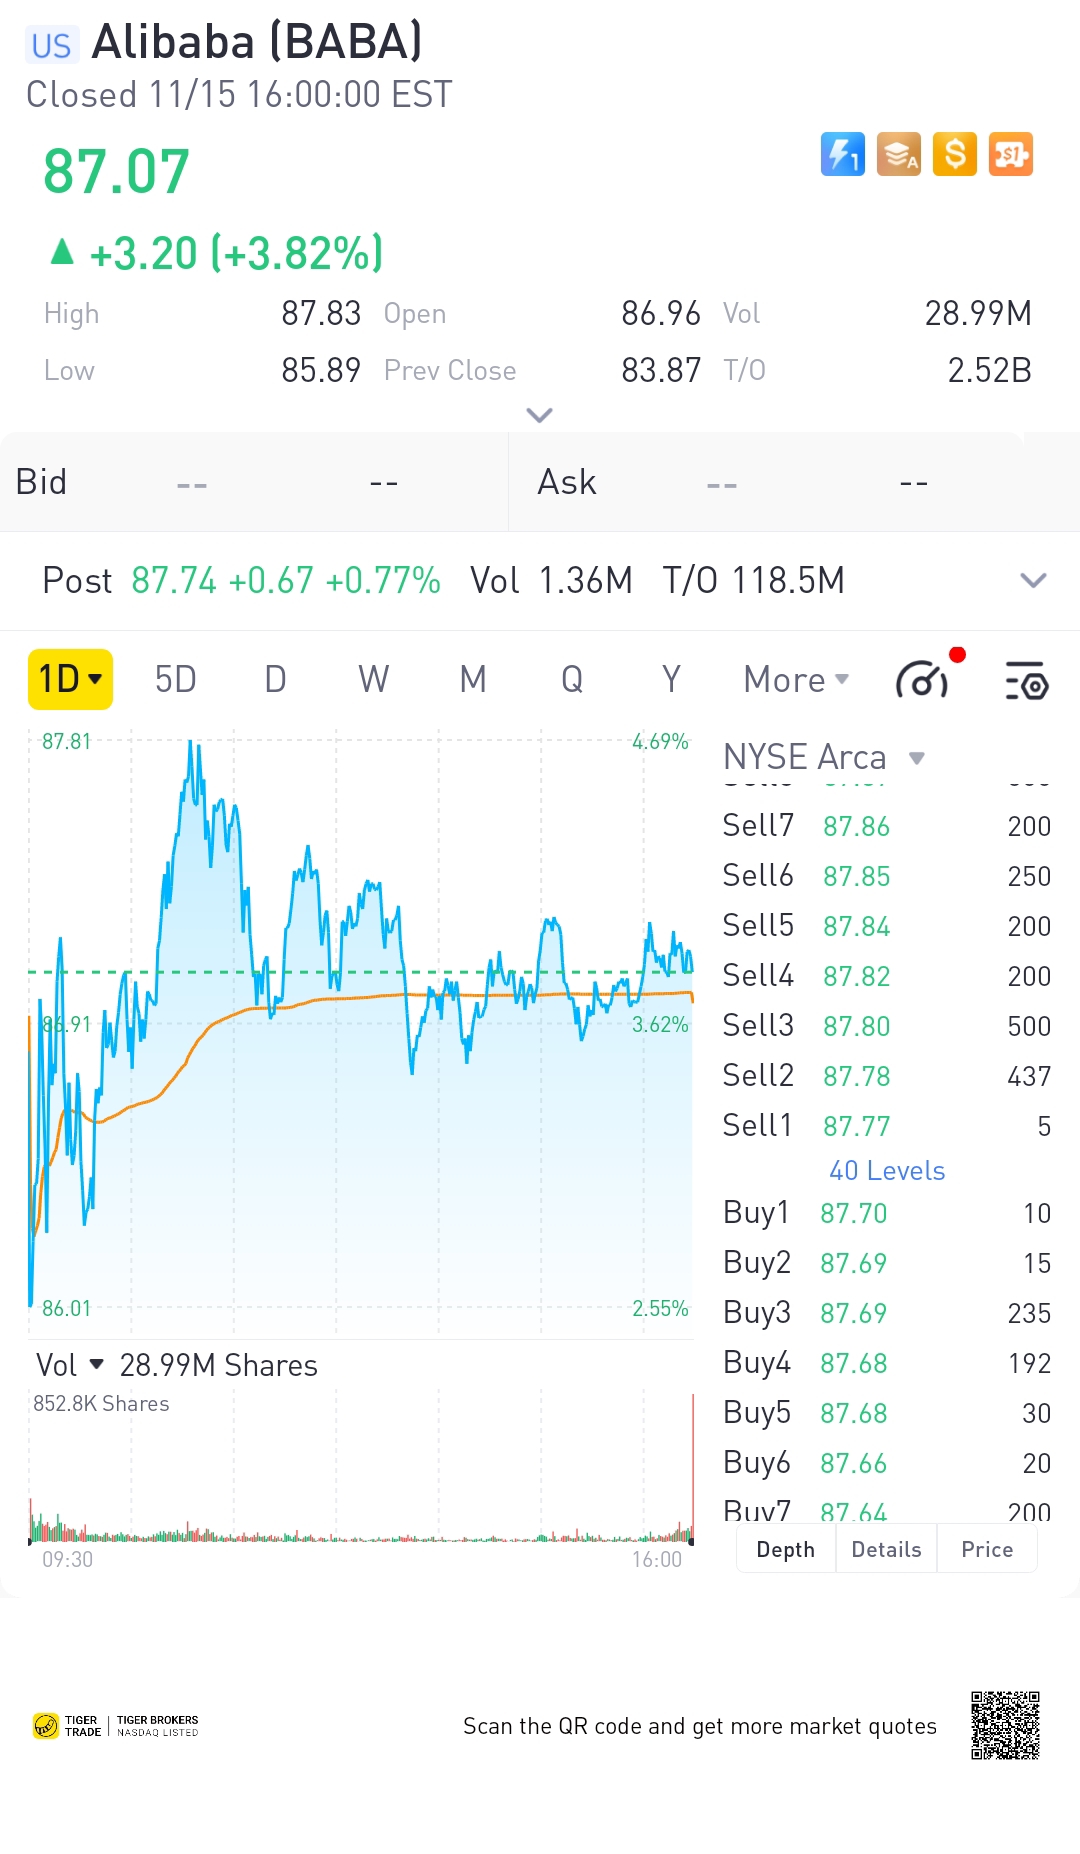This screenshot has width=1080, height=1854.
Task: Tap the yellow dollar sign badge icon
Action: pyautogui.click(x=954, y=155)
